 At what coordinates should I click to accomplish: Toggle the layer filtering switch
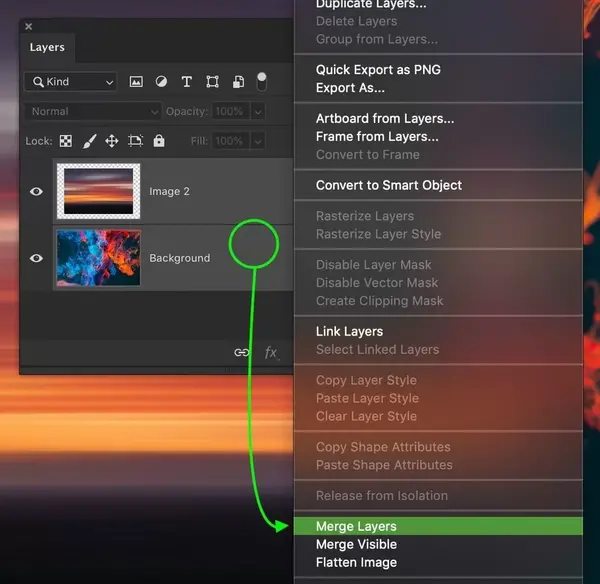(x=262, y=82)
